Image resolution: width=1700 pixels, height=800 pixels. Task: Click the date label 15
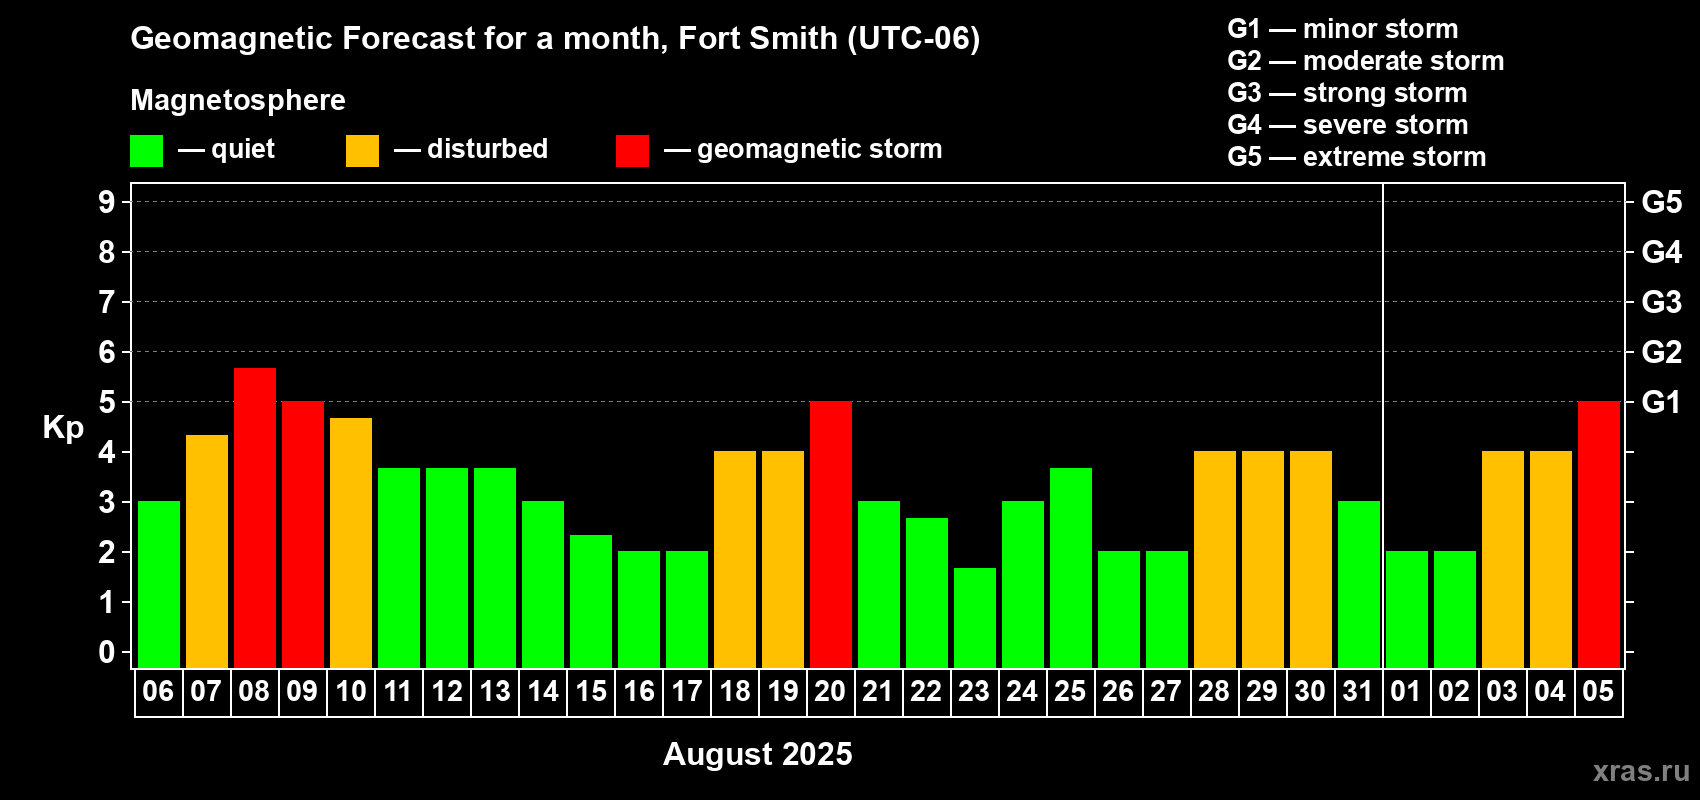click(x=591, y=691)
